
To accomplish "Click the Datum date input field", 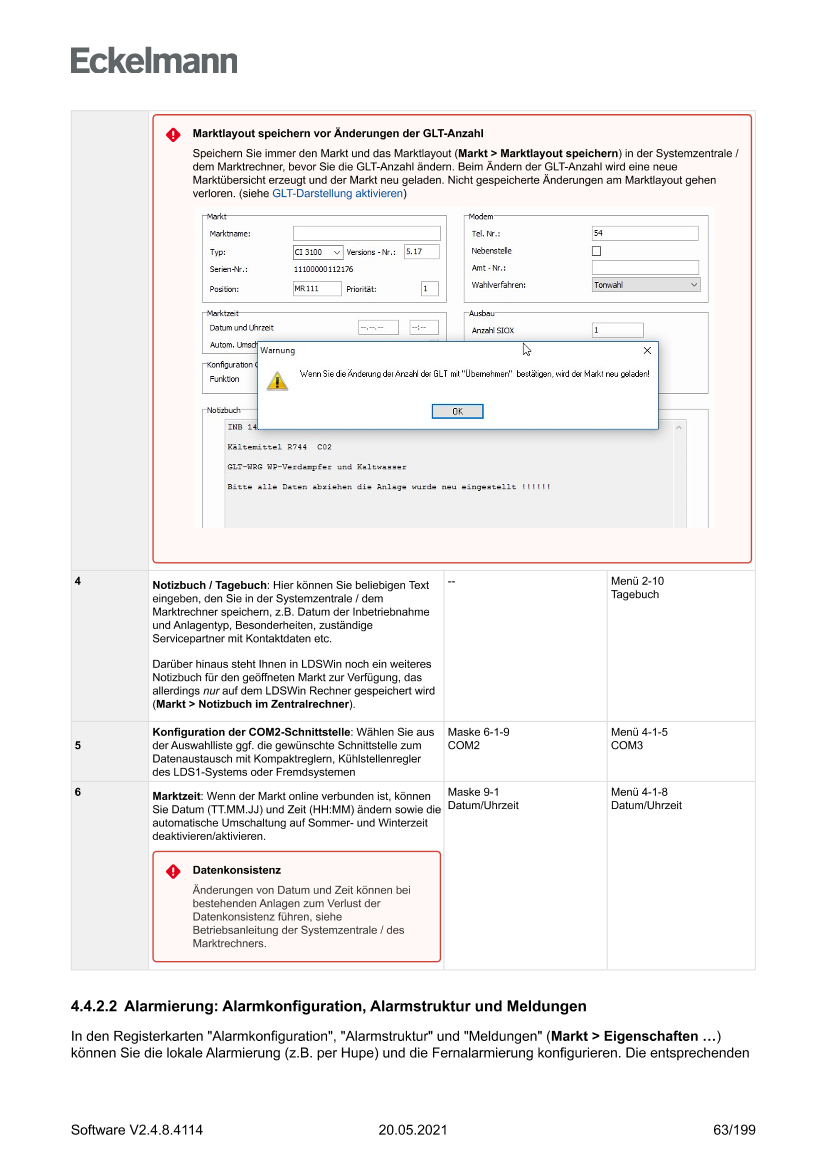I will coord(378,328).
